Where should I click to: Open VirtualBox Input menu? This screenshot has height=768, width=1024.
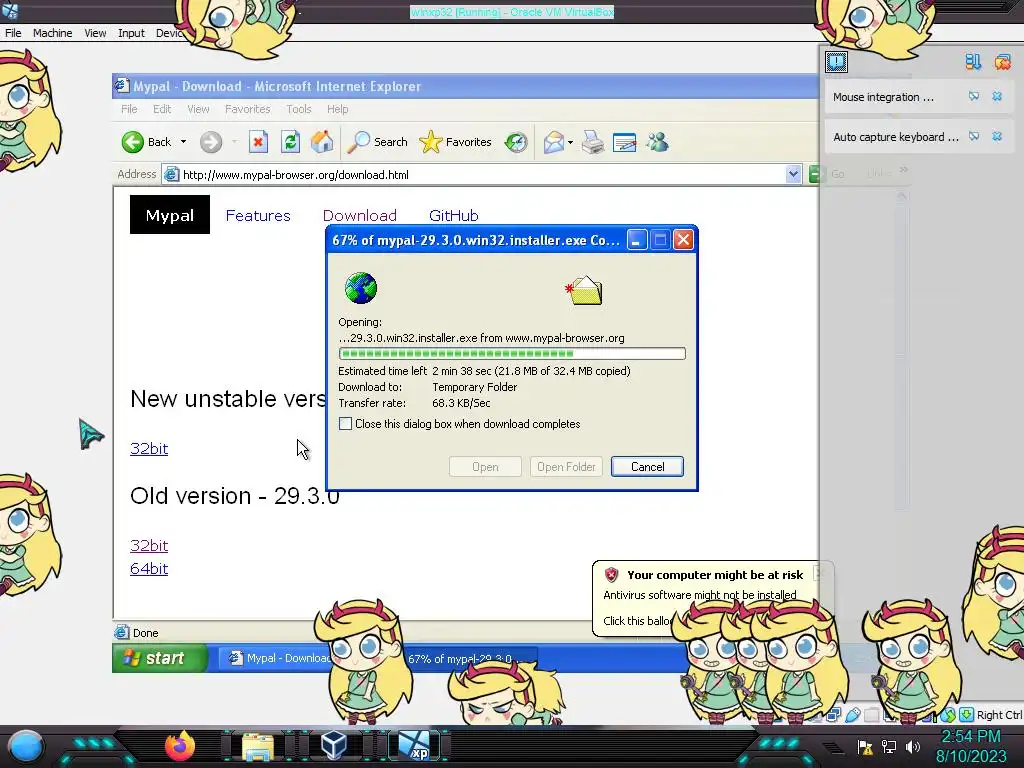131,33
